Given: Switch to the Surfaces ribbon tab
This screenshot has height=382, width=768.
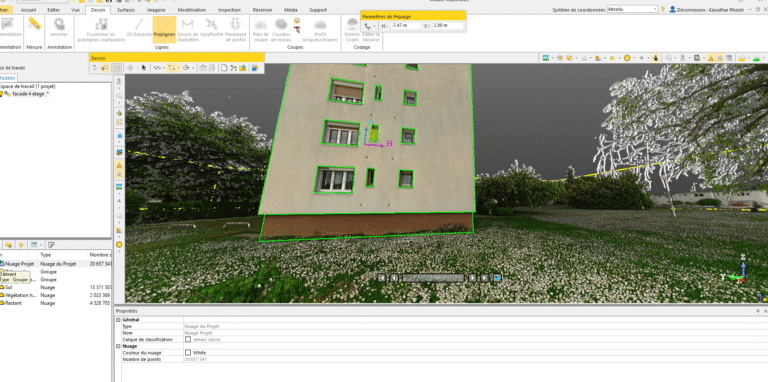Looking at the screenshot, I should coord(126,10).
